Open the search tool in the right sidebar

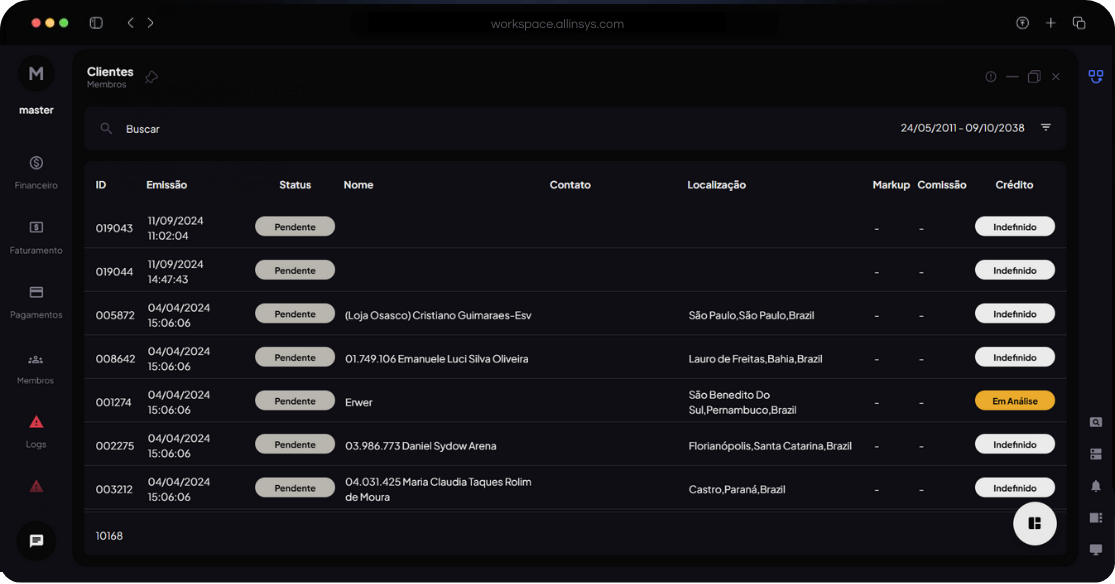click(x=1095, y=421)
